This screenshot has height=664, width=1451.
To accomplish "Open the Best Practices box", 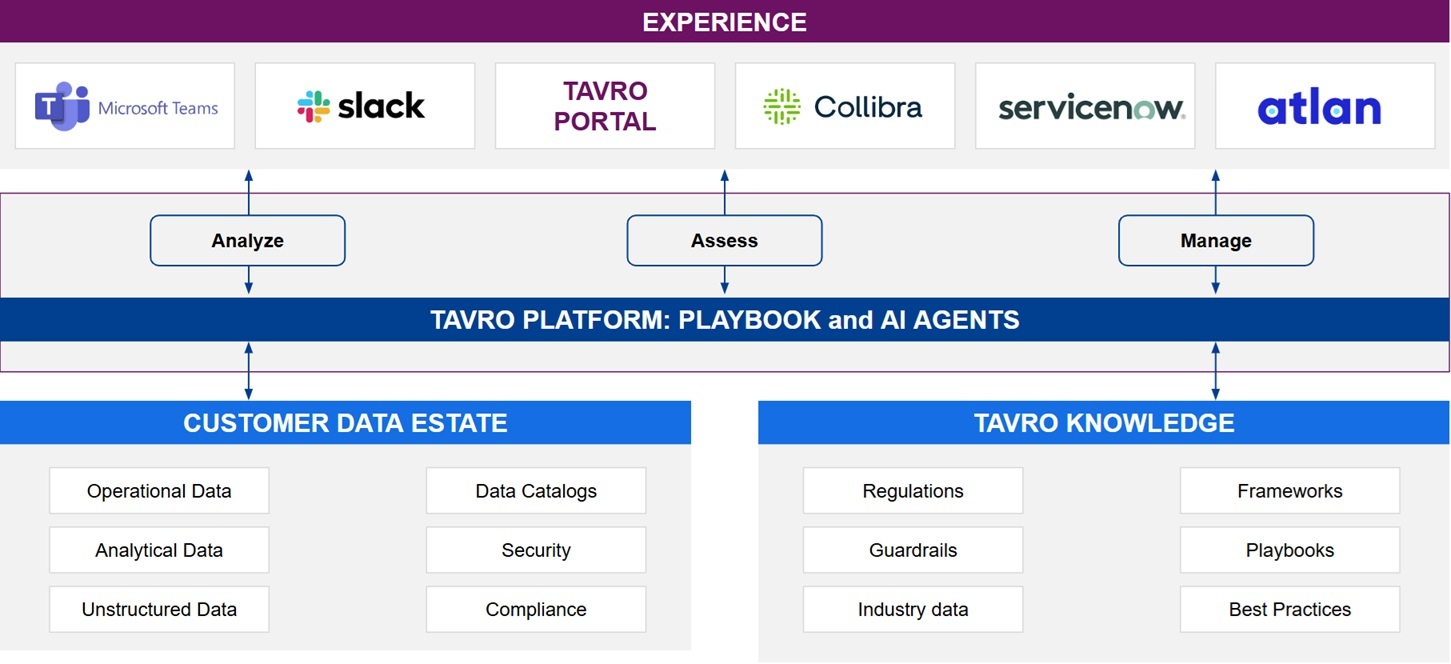I will coord(1290,609).
